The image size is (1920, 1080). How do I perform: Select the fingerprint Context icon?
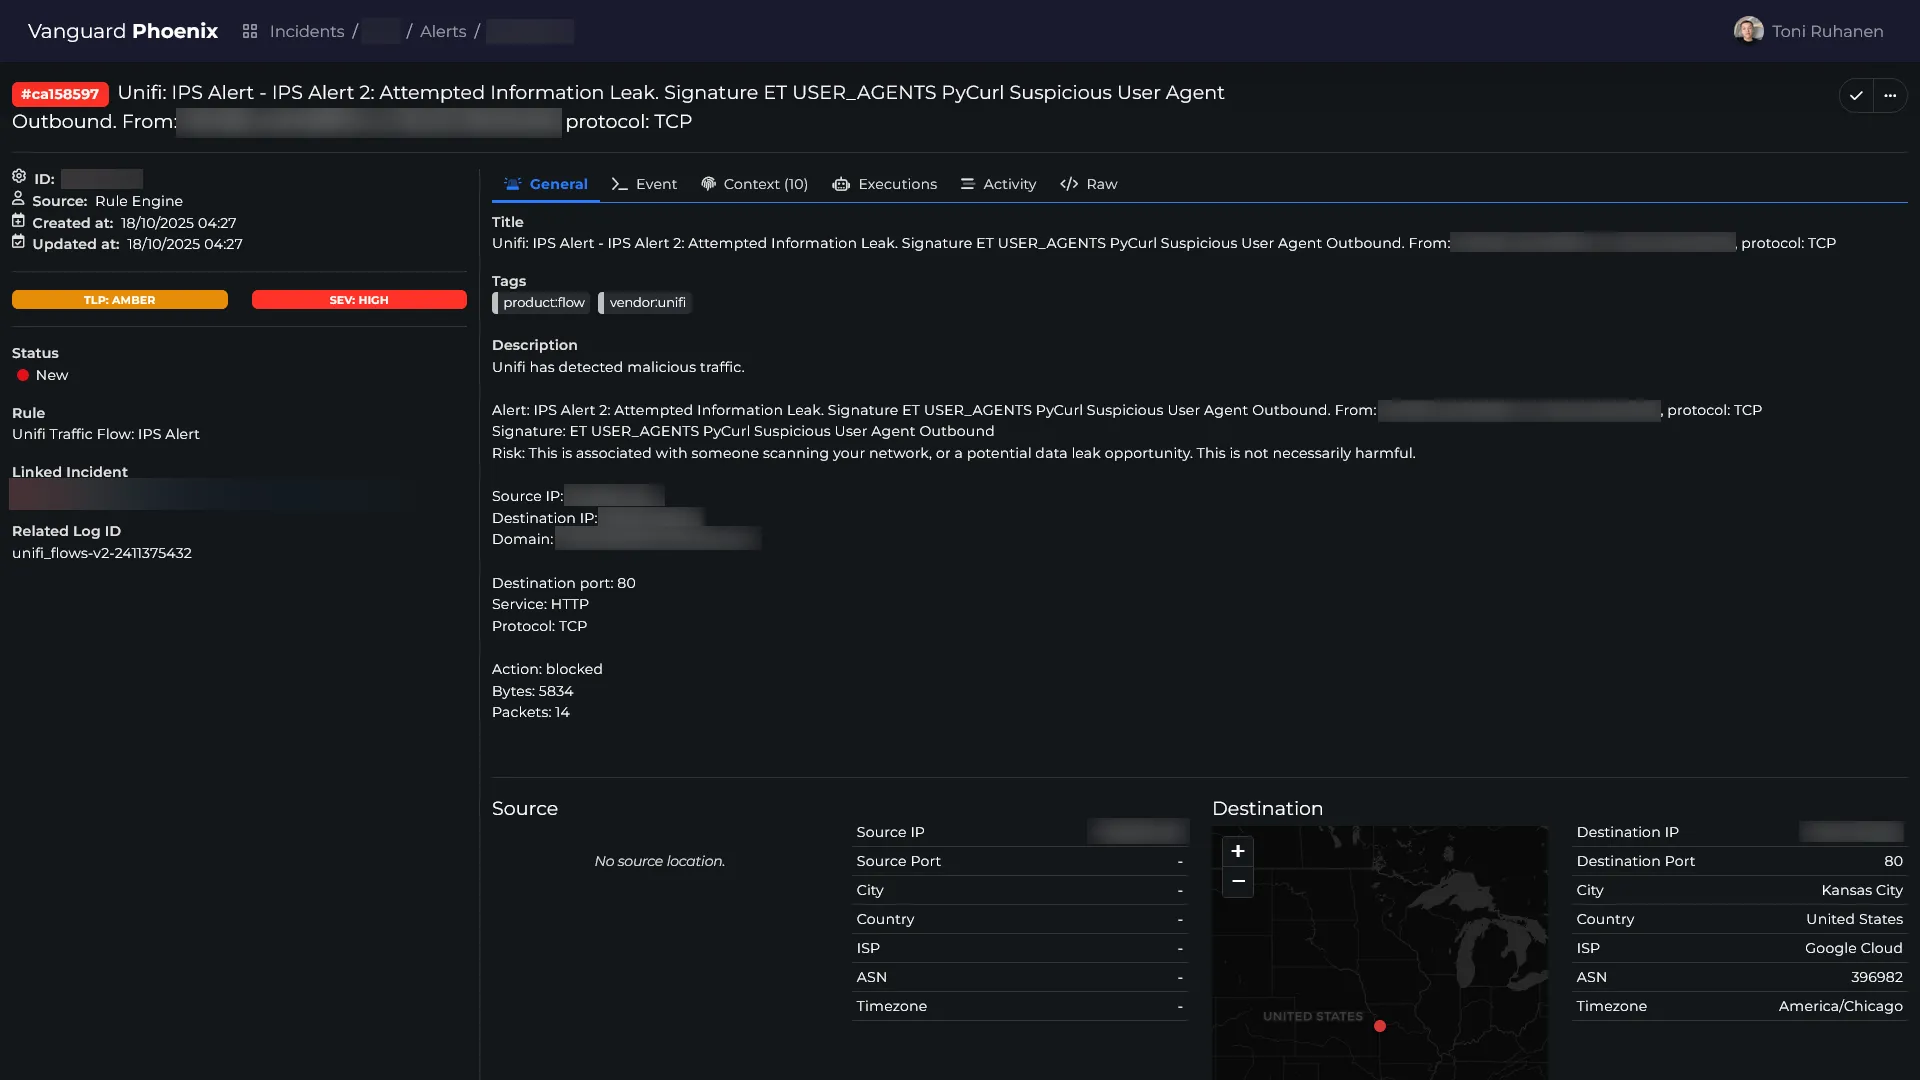709,184
